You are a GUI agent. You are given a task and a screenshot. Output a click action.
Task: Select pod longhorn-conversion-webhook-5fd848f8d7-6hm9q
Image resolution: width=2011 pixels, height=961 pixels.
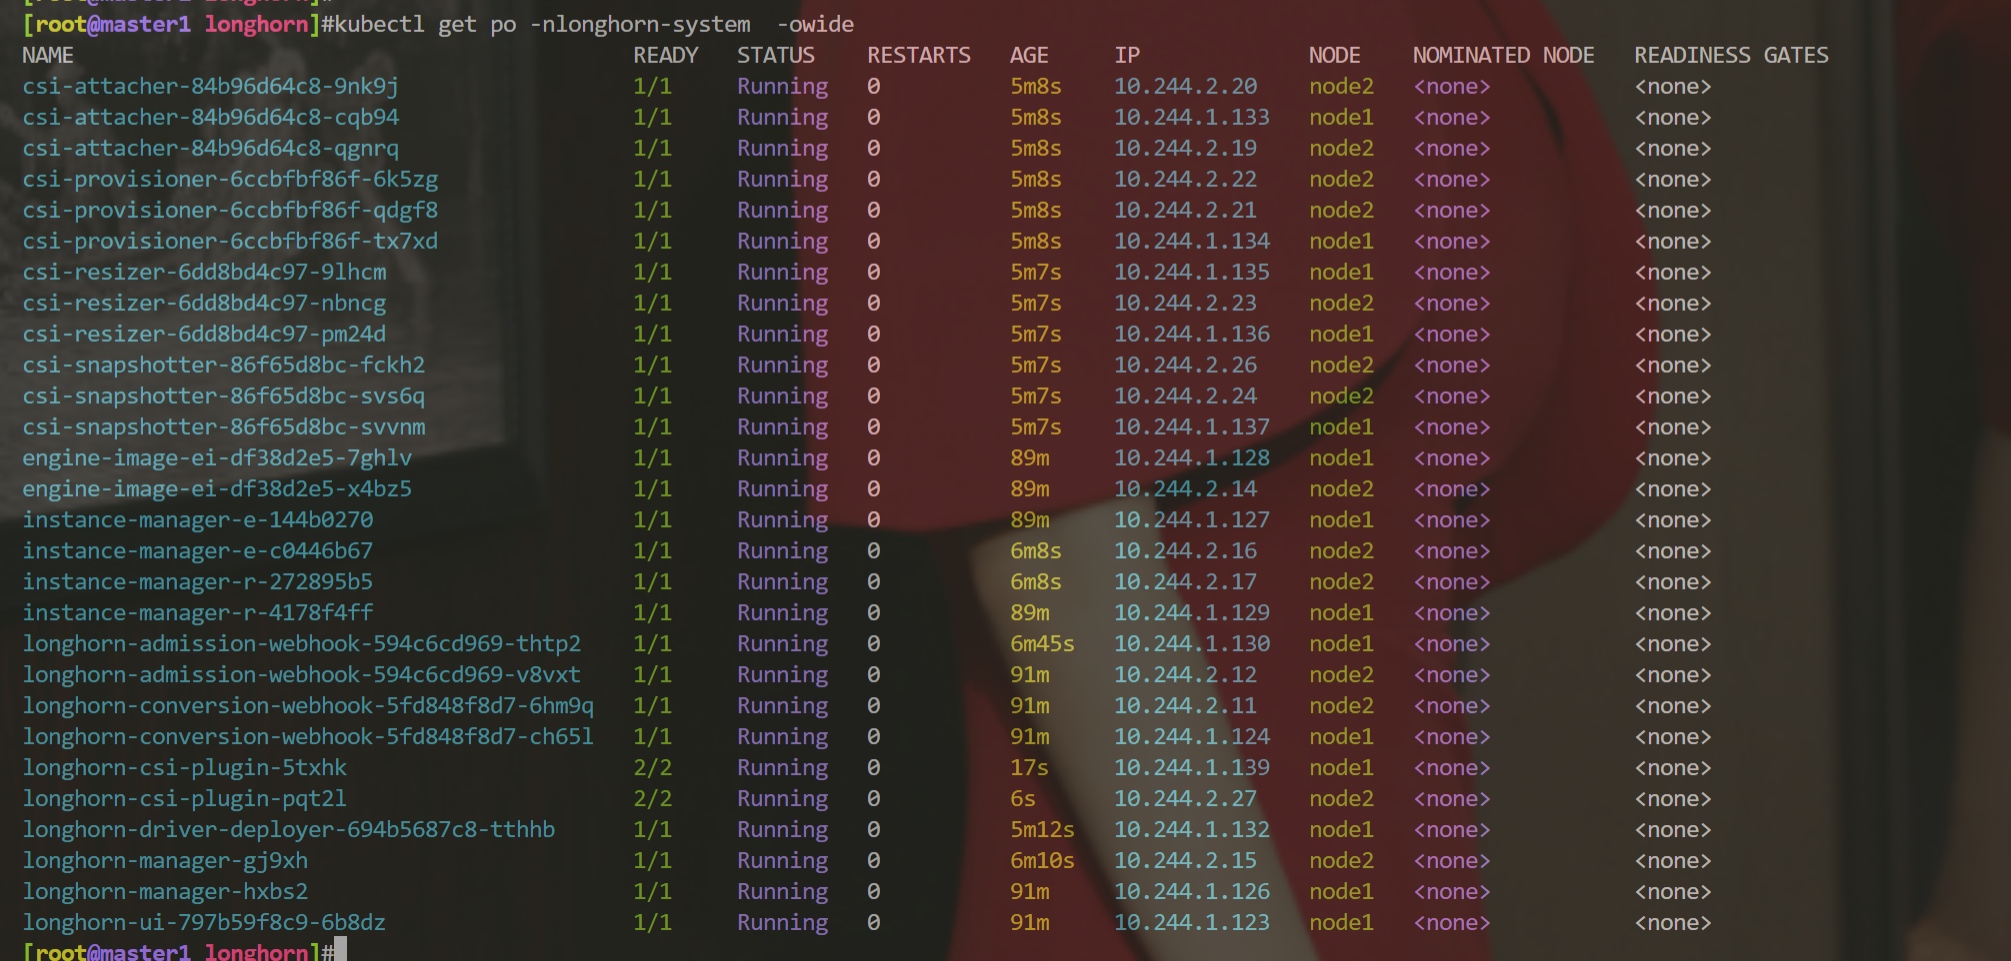(308, 706)
